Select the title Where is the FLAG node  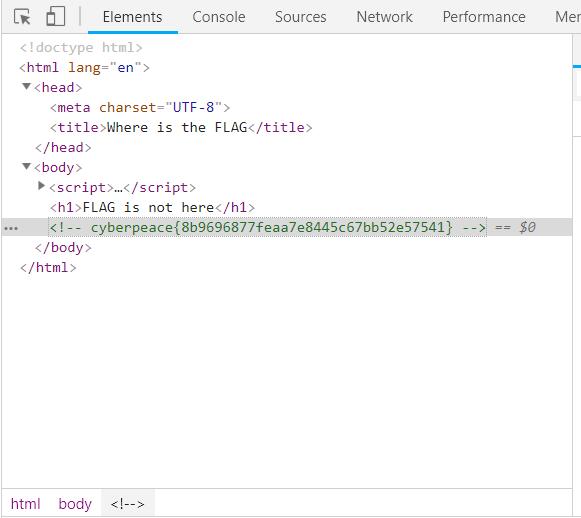[x=181, y=127]
